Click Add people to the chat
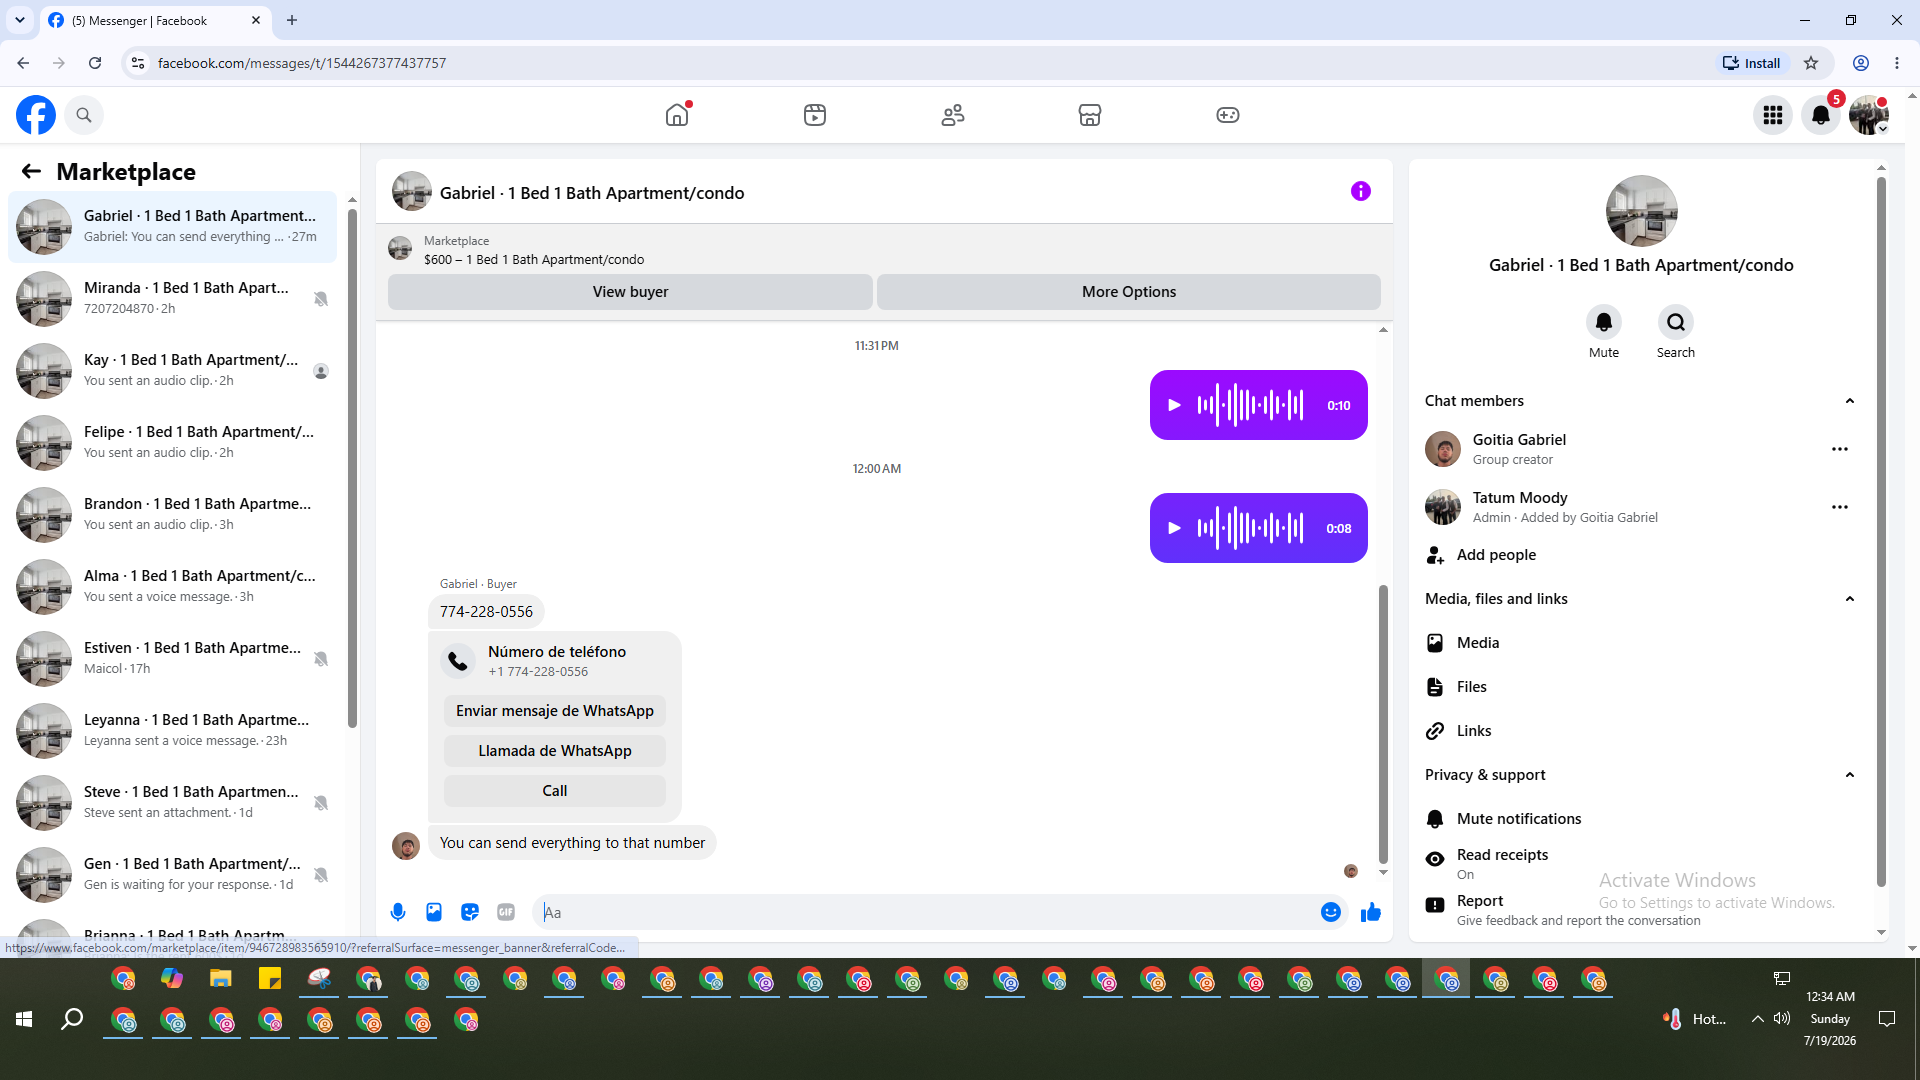Image resolution: width=1920 pixels, height=1080 pixels. click(1640, 555)
